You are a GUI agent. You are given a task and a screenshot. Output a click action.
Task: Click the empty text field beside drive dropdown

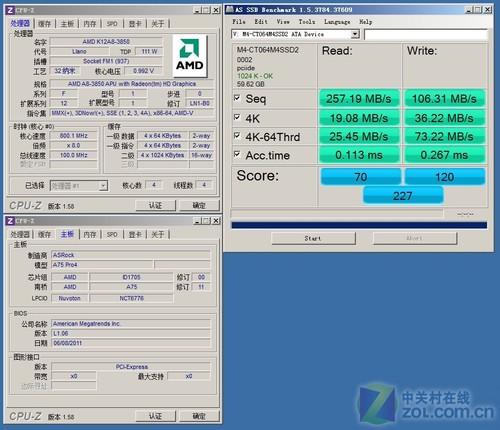point(426,34)
